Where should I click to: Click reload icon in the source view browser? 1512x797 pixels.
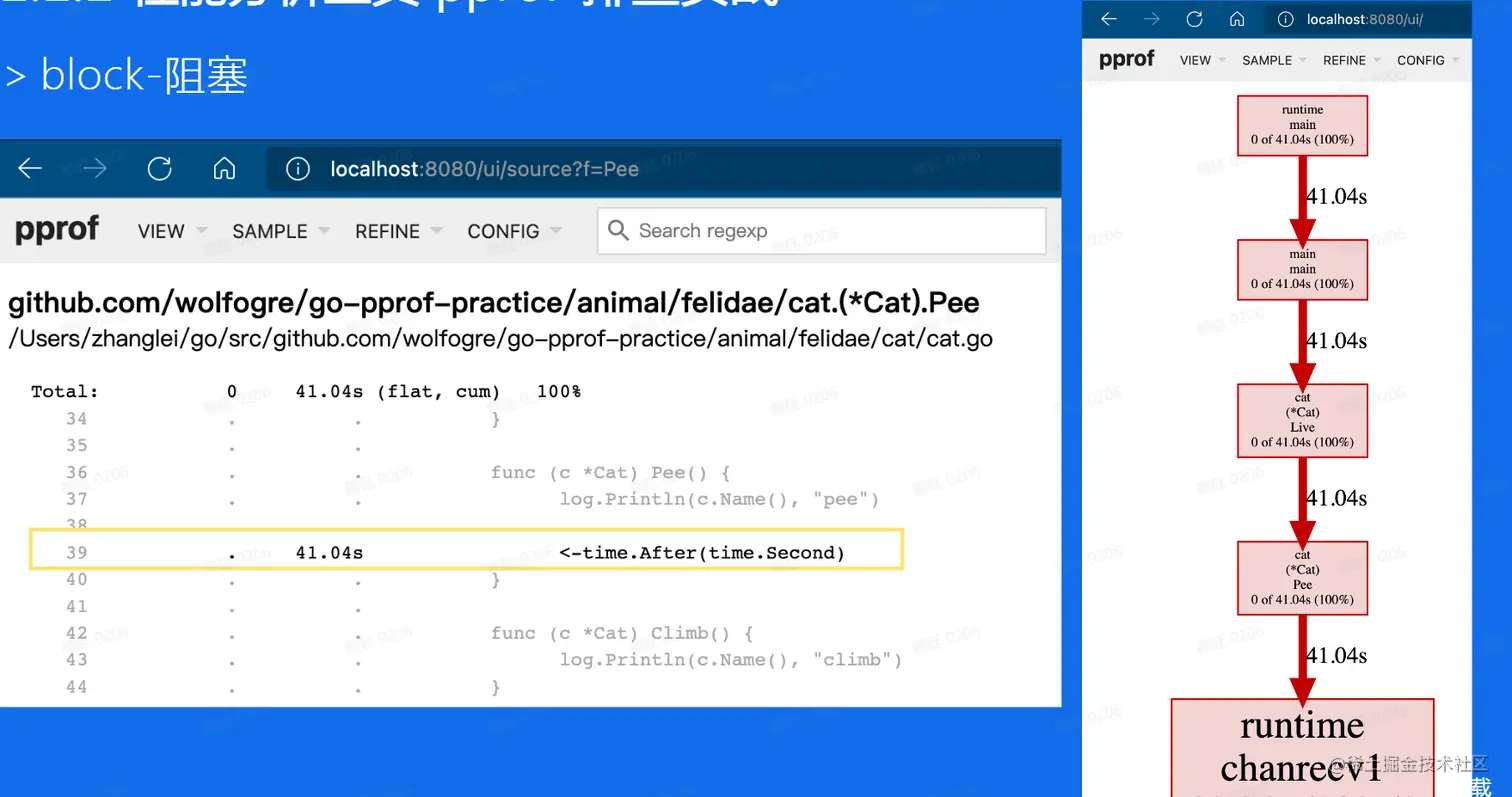(x=160, y=169)
